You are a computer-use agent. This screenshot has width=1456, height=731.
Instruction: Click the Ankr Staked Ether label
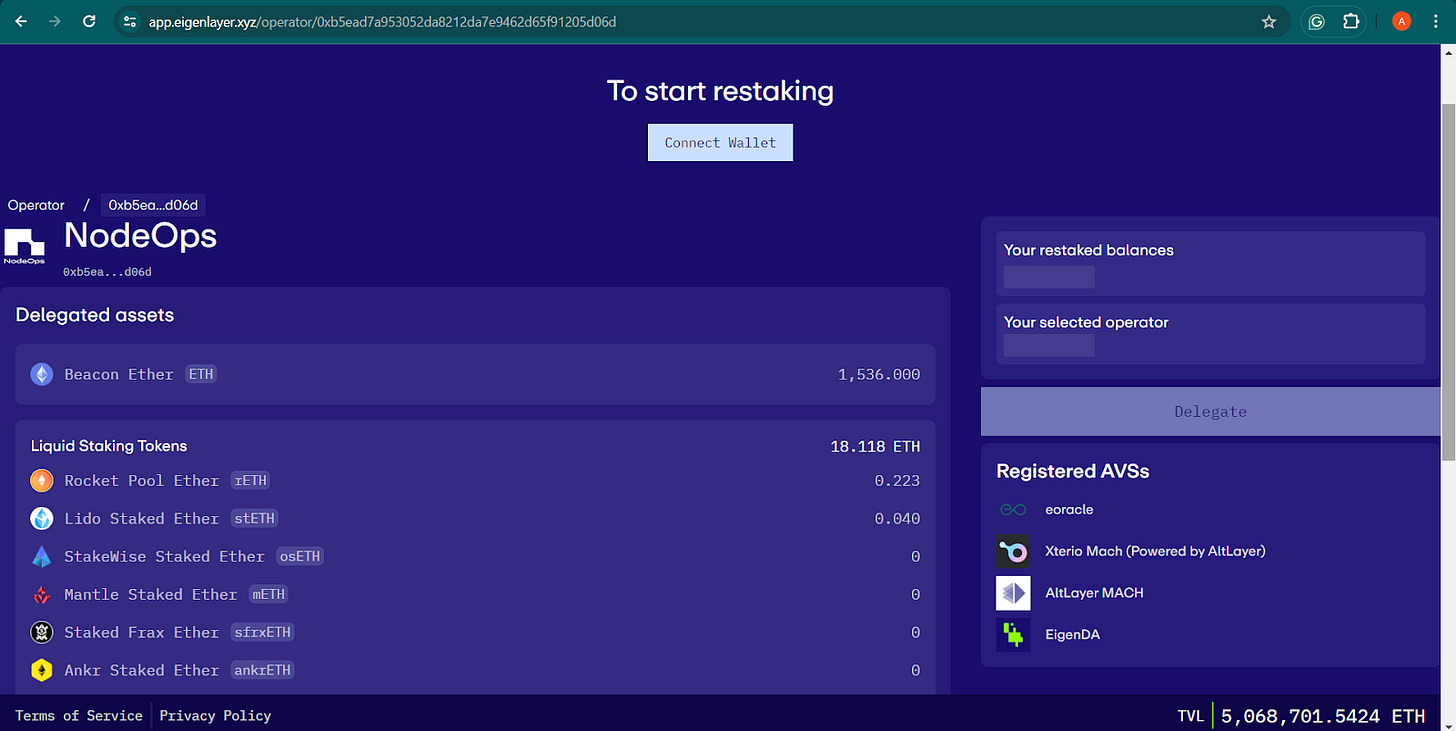(x=141, y=671)
